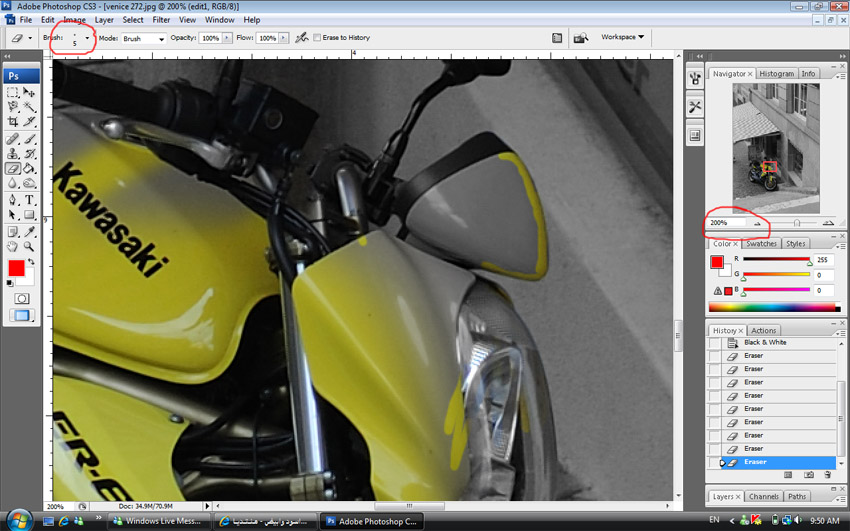Click the Go to Bridge icon
The height and width of the screenshot is (531, 850).
tap(581, 38)
